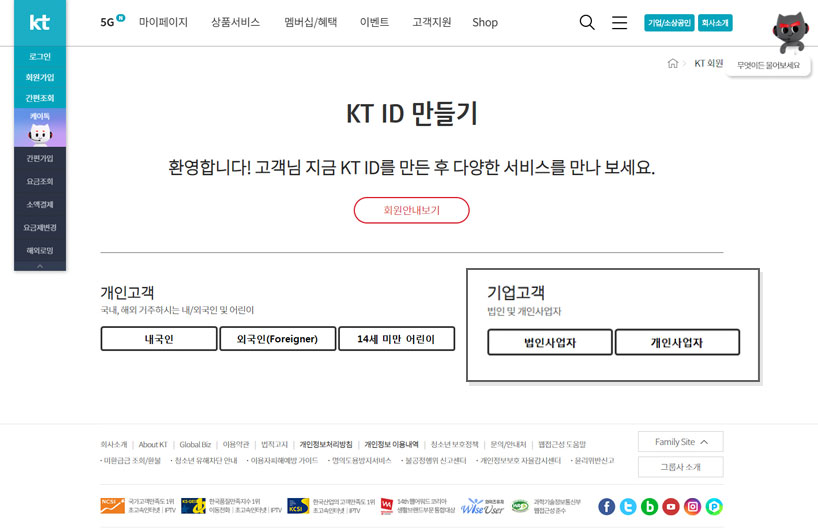Screen dimensions: 818x528
Task: Select 해외로밍 in the sidebar
Action: click(x=40, y=250)
